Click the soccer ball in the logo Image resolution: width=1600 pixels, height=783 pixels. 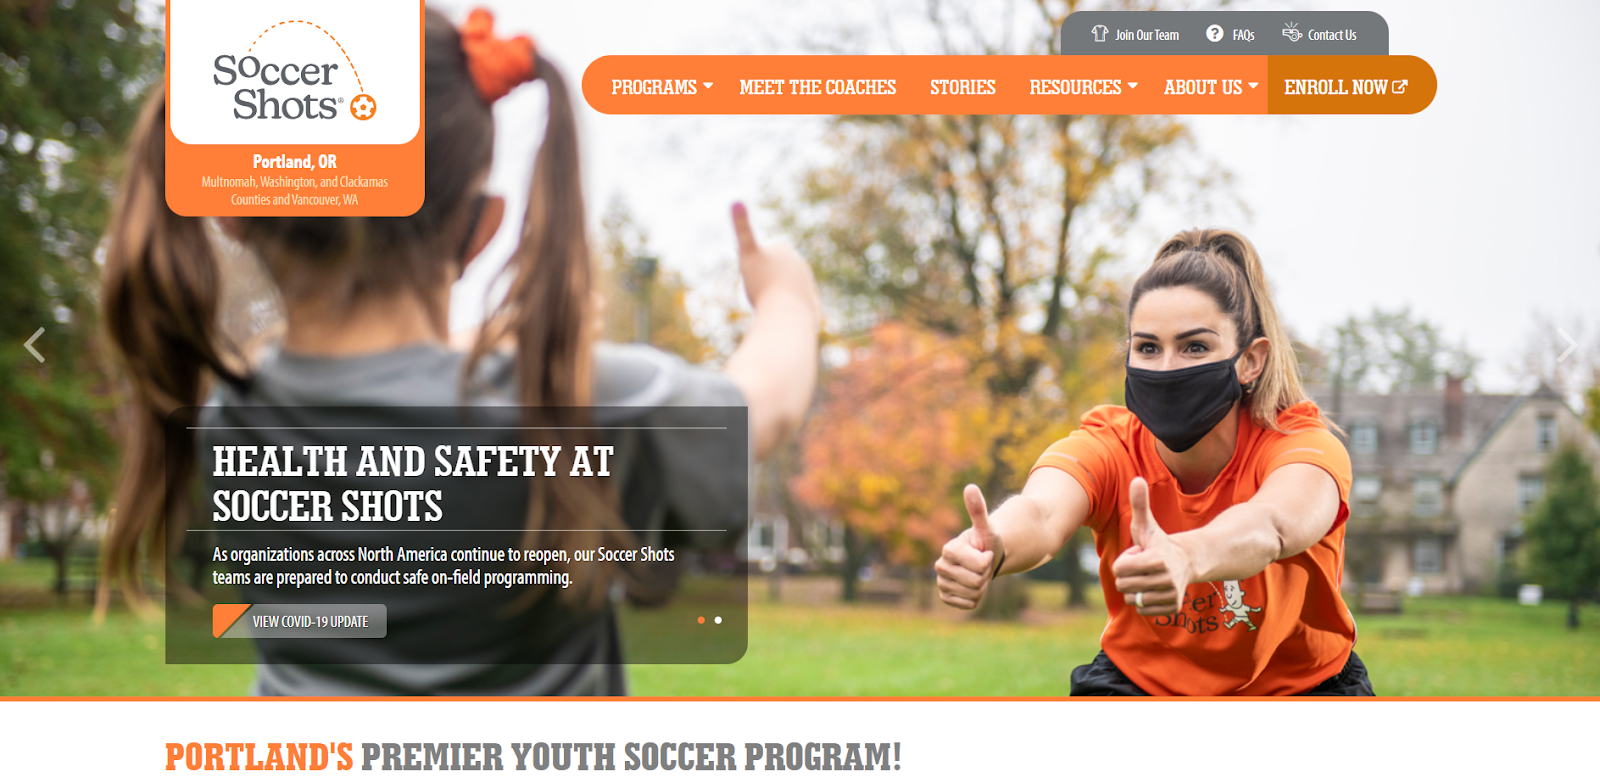coord(364,107)
